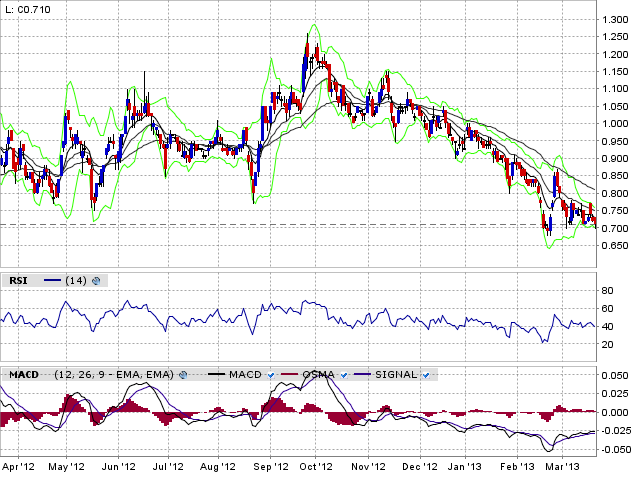The height and width of the screenshot is (480, 640).
Task: Click the 0.700 price axis value
Action: (x=615, y=229)
